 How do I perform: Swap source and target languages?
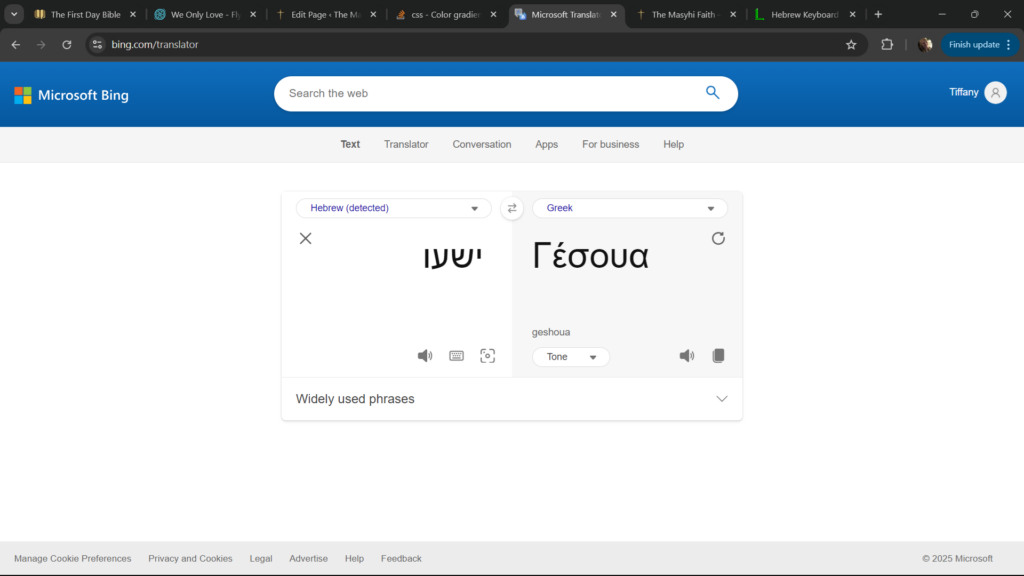512,208
